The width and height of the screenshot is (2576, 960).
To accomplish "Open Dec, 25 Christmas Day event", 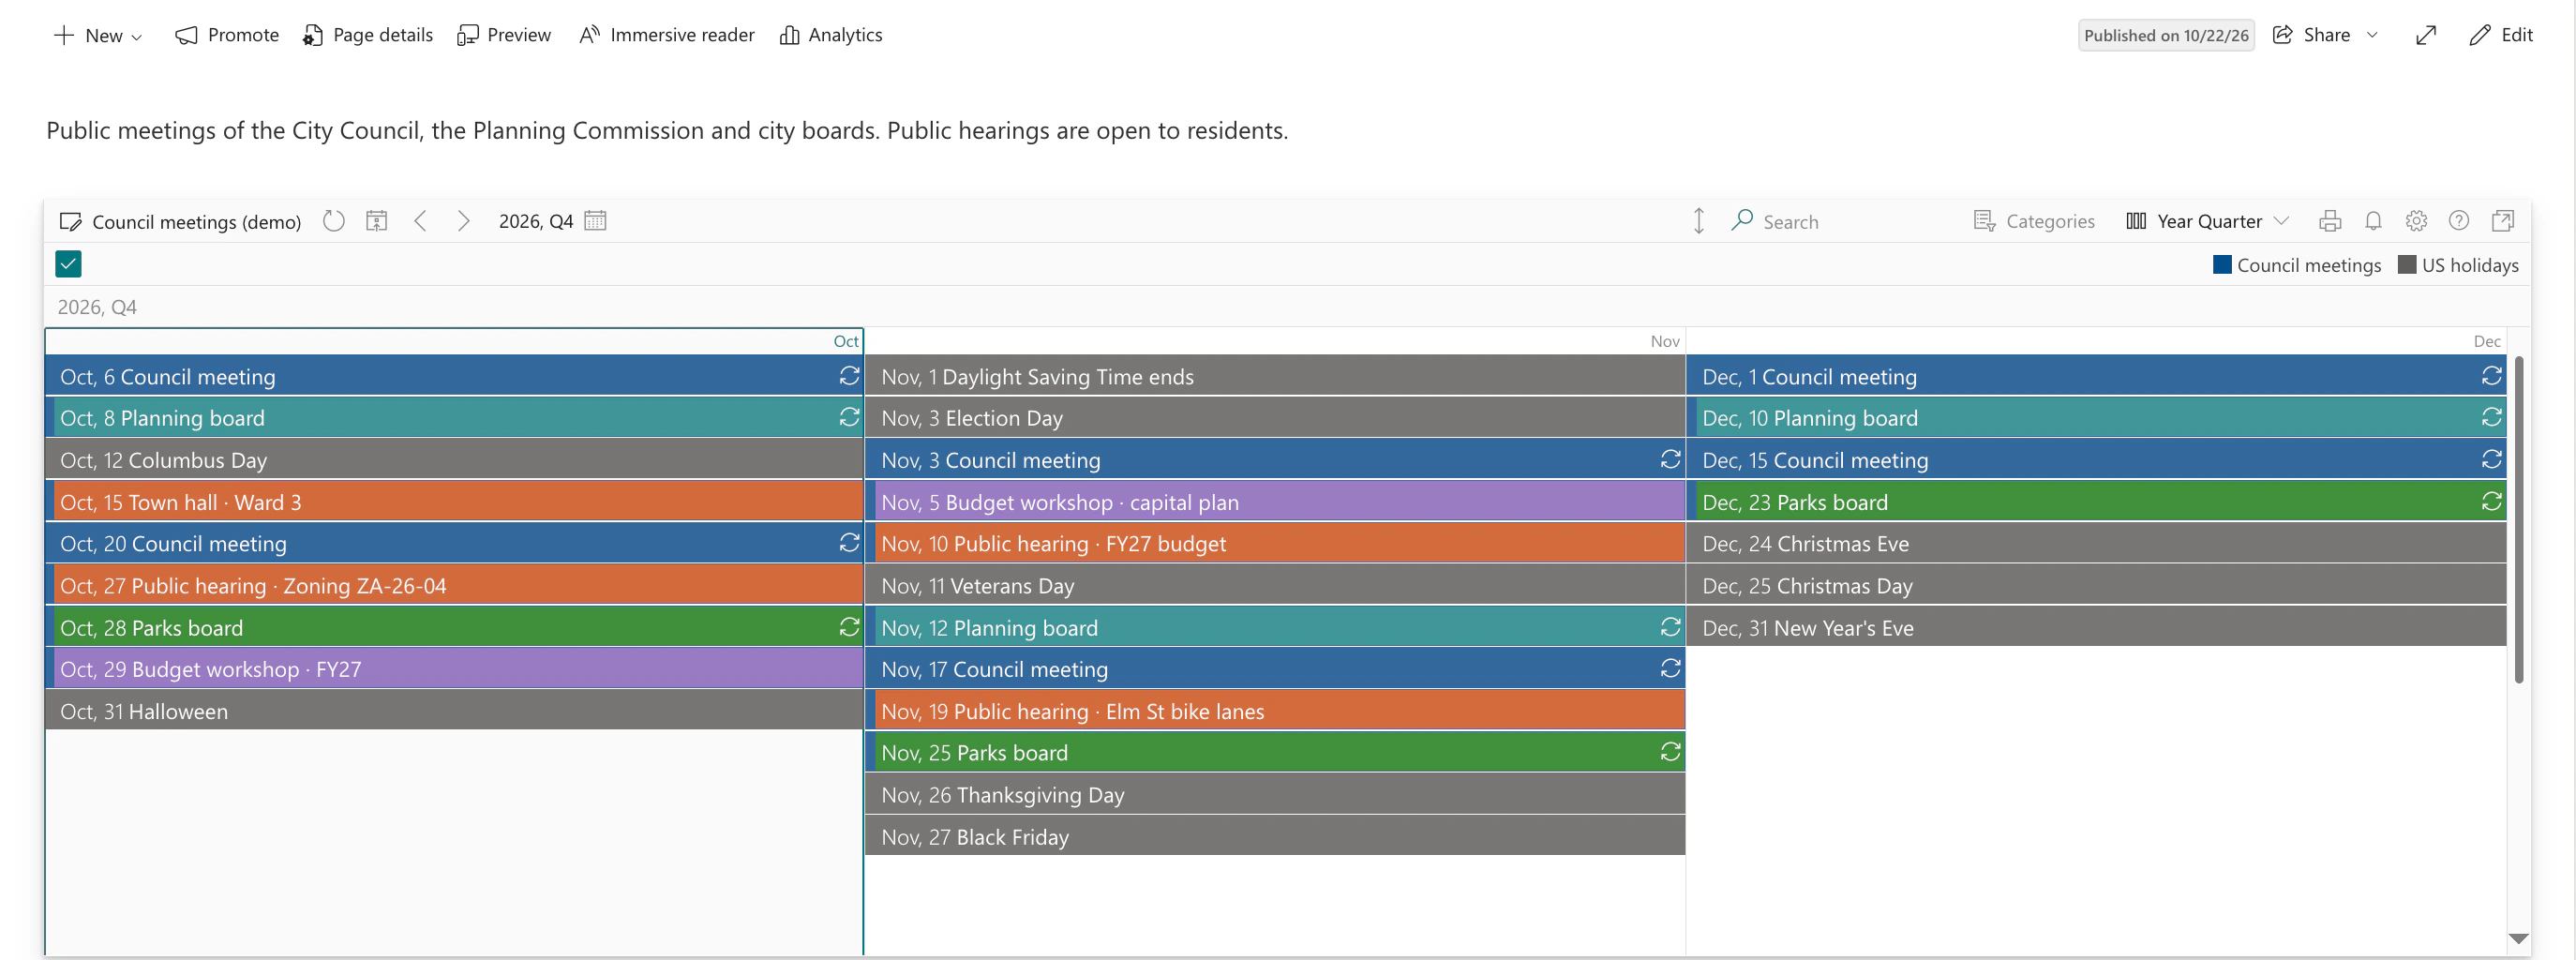I will (2096, 585).
